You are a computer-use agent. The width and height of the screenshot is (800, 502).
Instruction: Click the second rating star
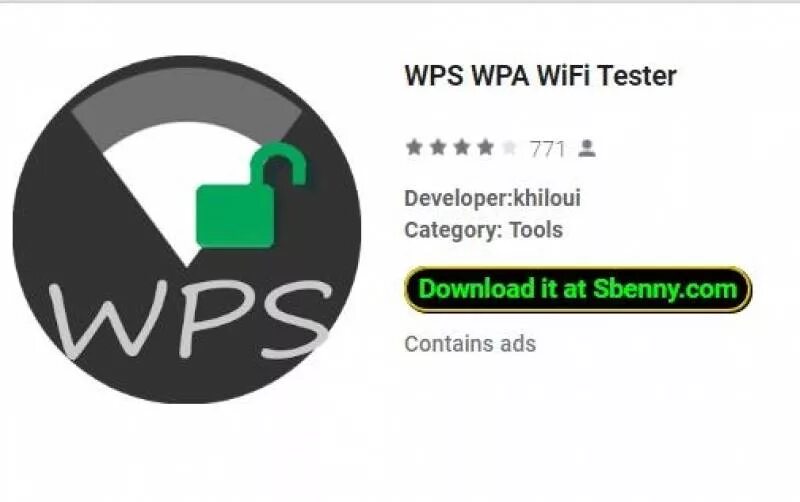point(438,148)
